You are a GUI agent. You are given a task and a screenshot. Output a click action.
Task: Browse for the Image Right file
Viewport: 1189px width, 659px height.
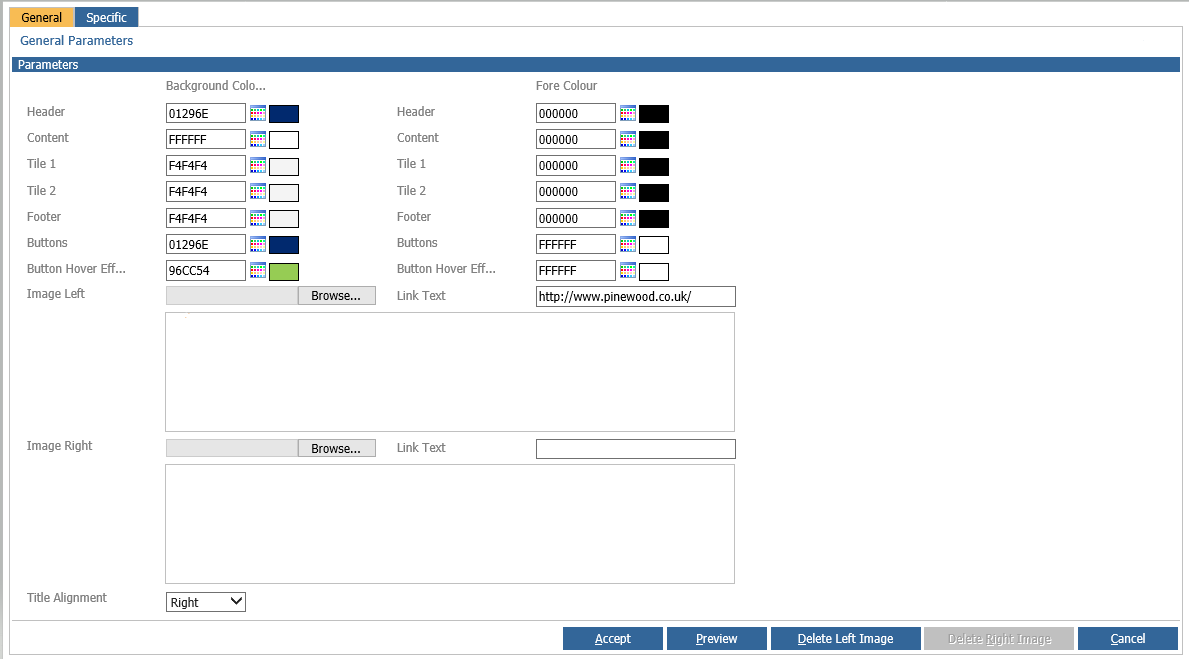(336, 448)
